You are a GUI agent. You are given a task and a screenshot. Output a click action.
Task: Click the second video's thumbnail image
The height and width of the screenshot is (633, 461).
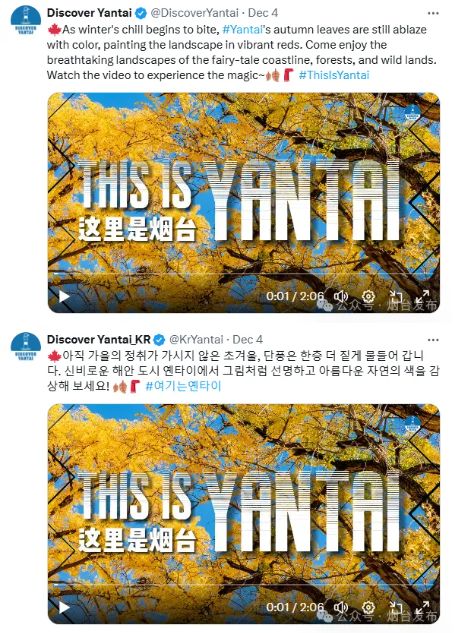coord(244,514)
